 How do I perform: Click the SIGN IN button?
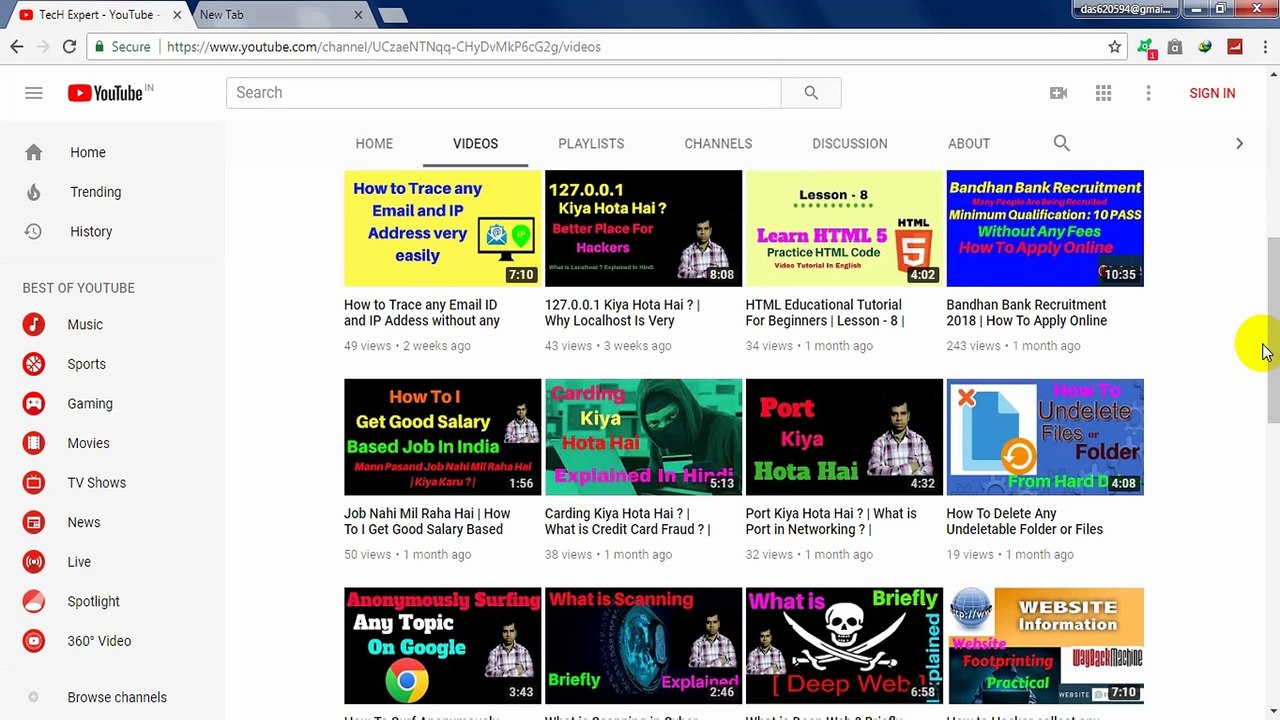[x=1212, y=93]
